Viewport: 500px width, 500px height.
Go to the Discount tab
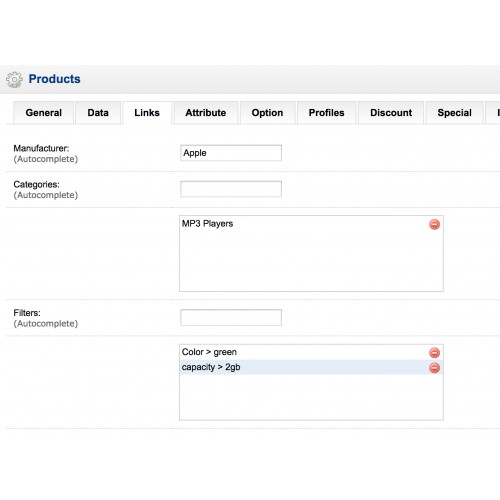tap(391, 113)
